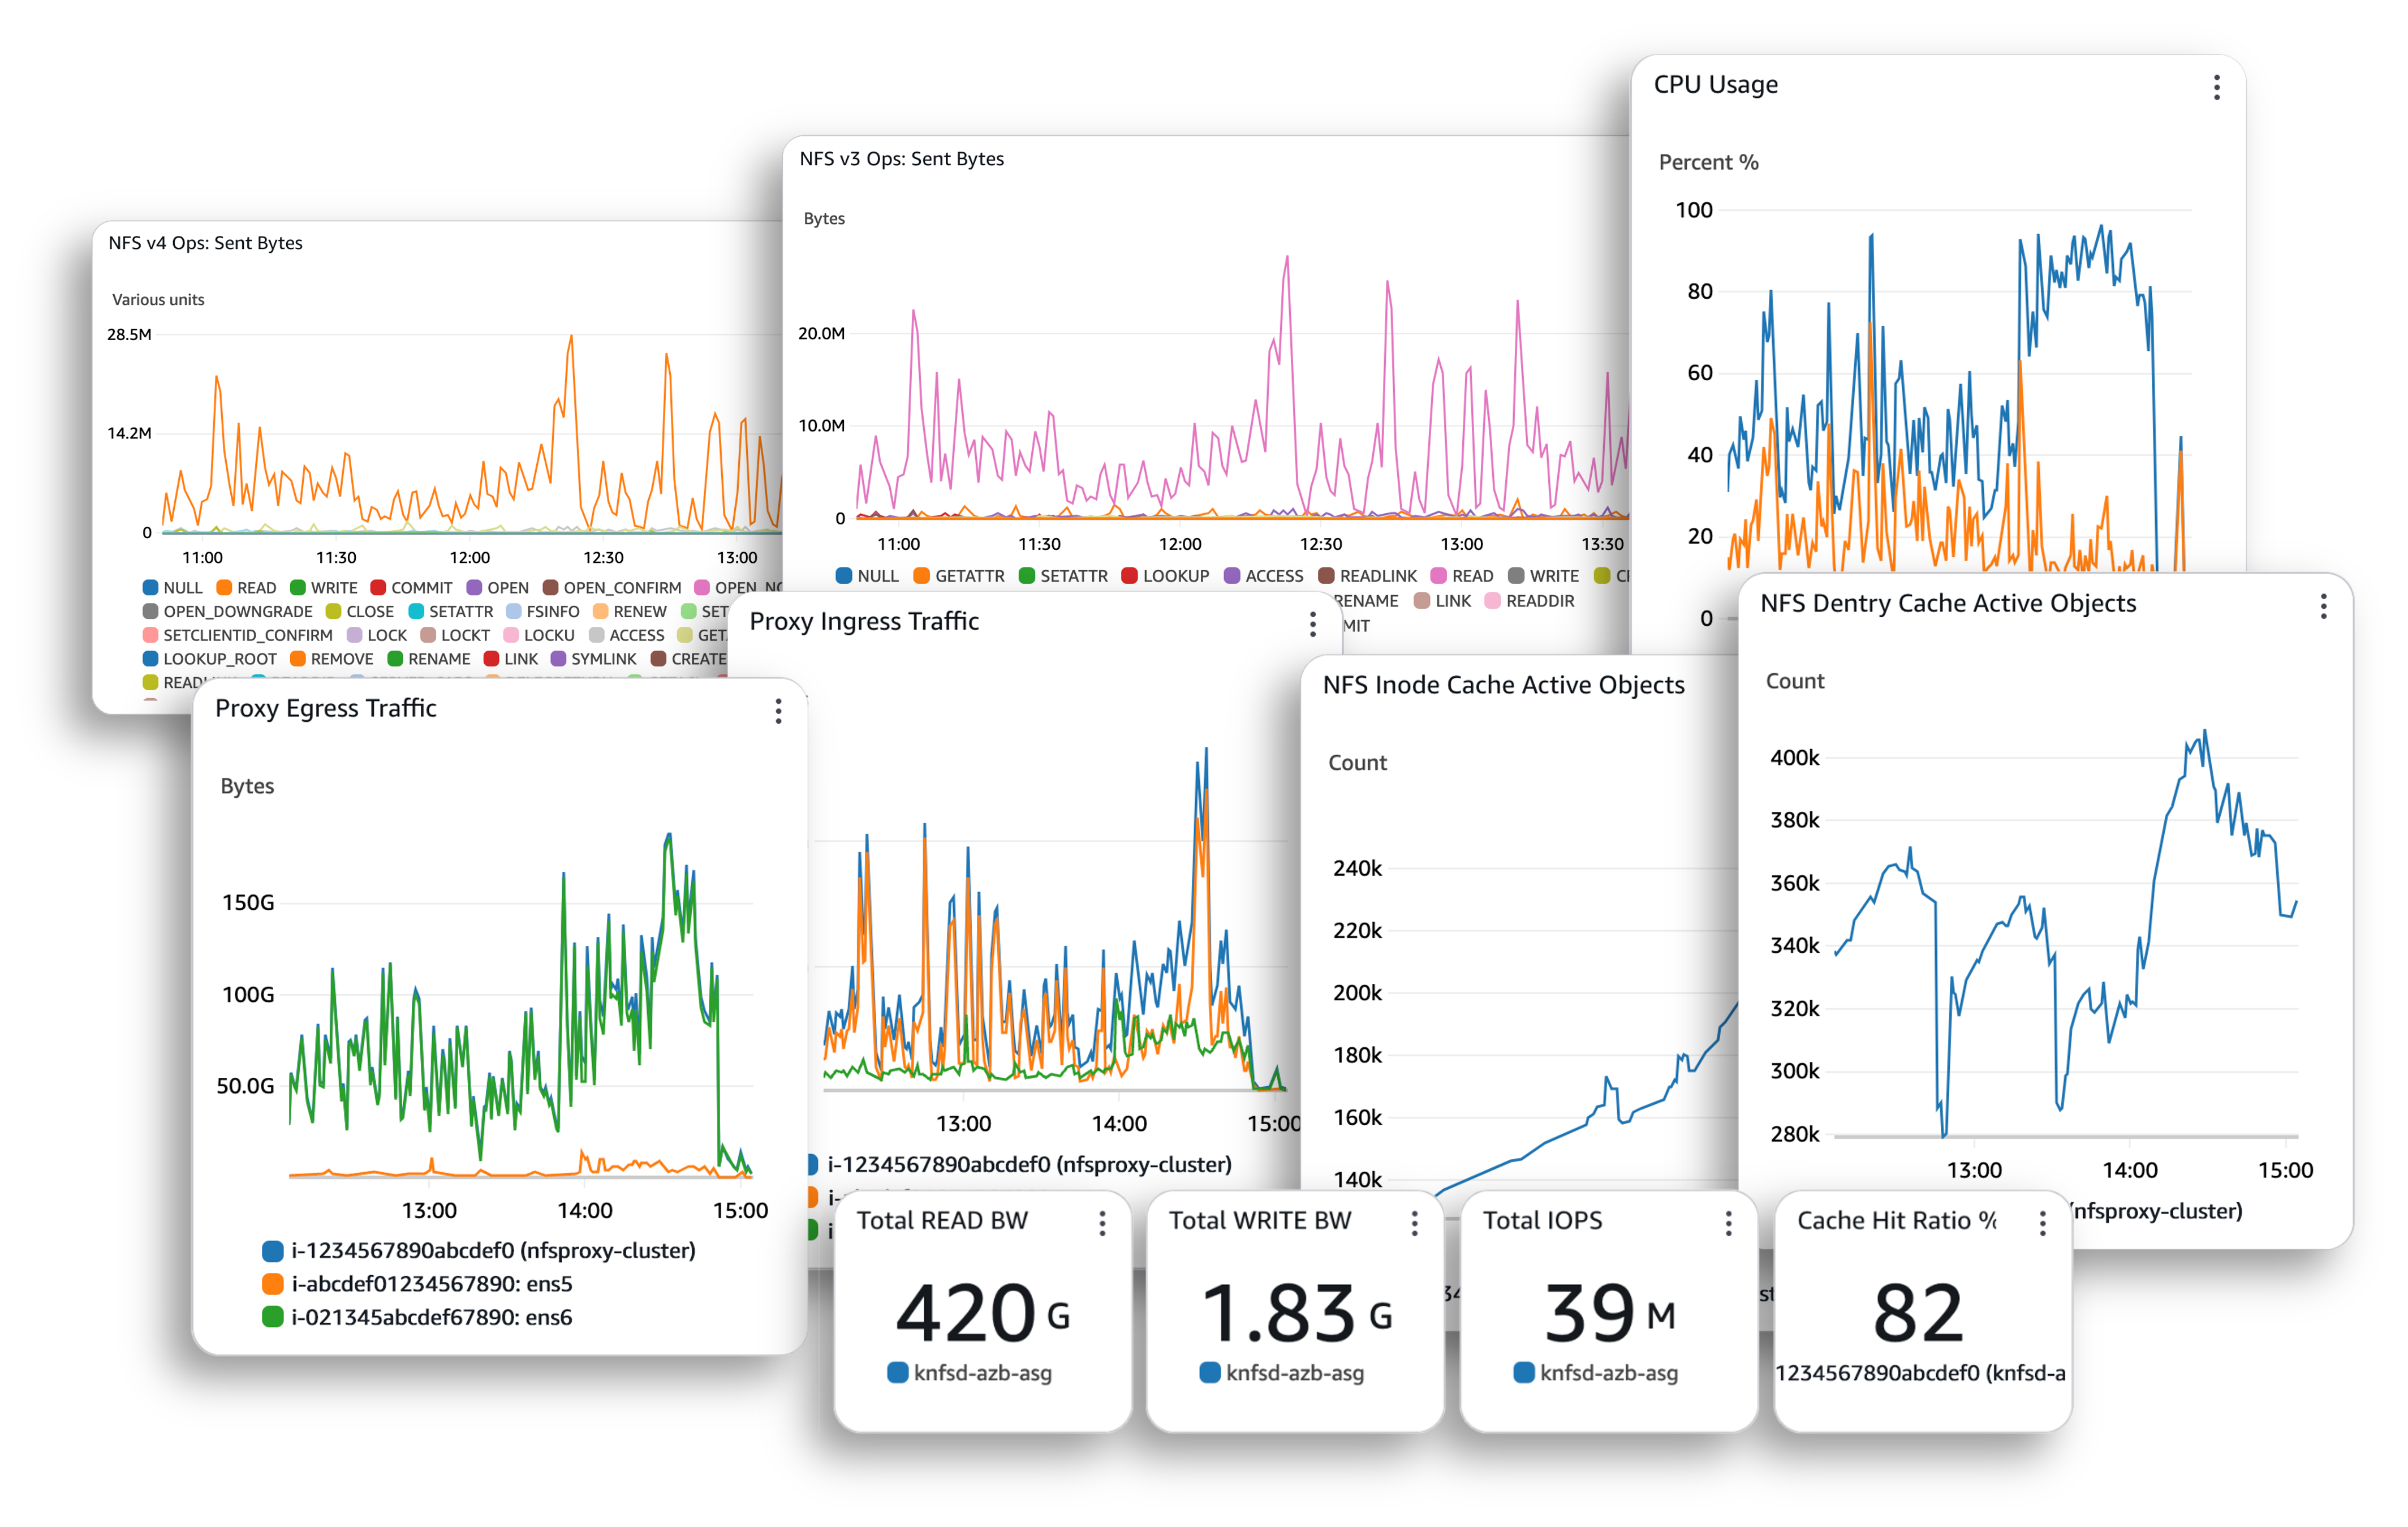Click 'Percent %' axis label in CPU Usage
2408x1527 pixels.
click(x=1709, y=162)
